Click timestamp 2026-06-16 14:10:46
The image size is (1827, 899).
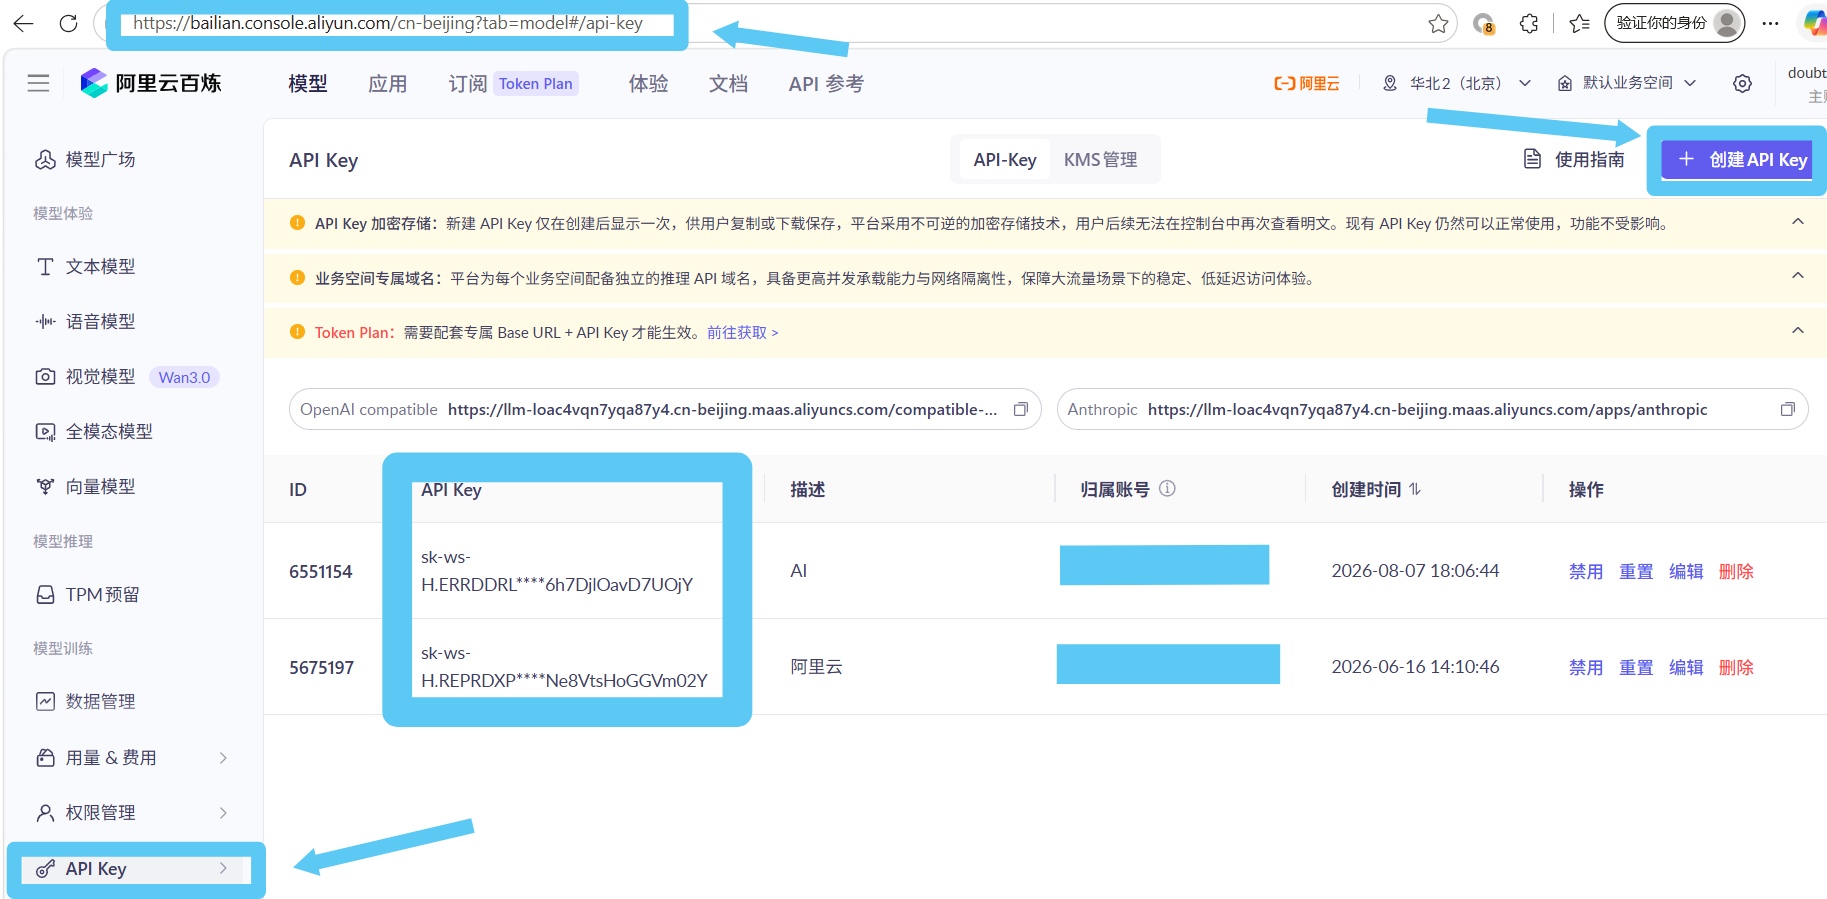click(1415, 667)
